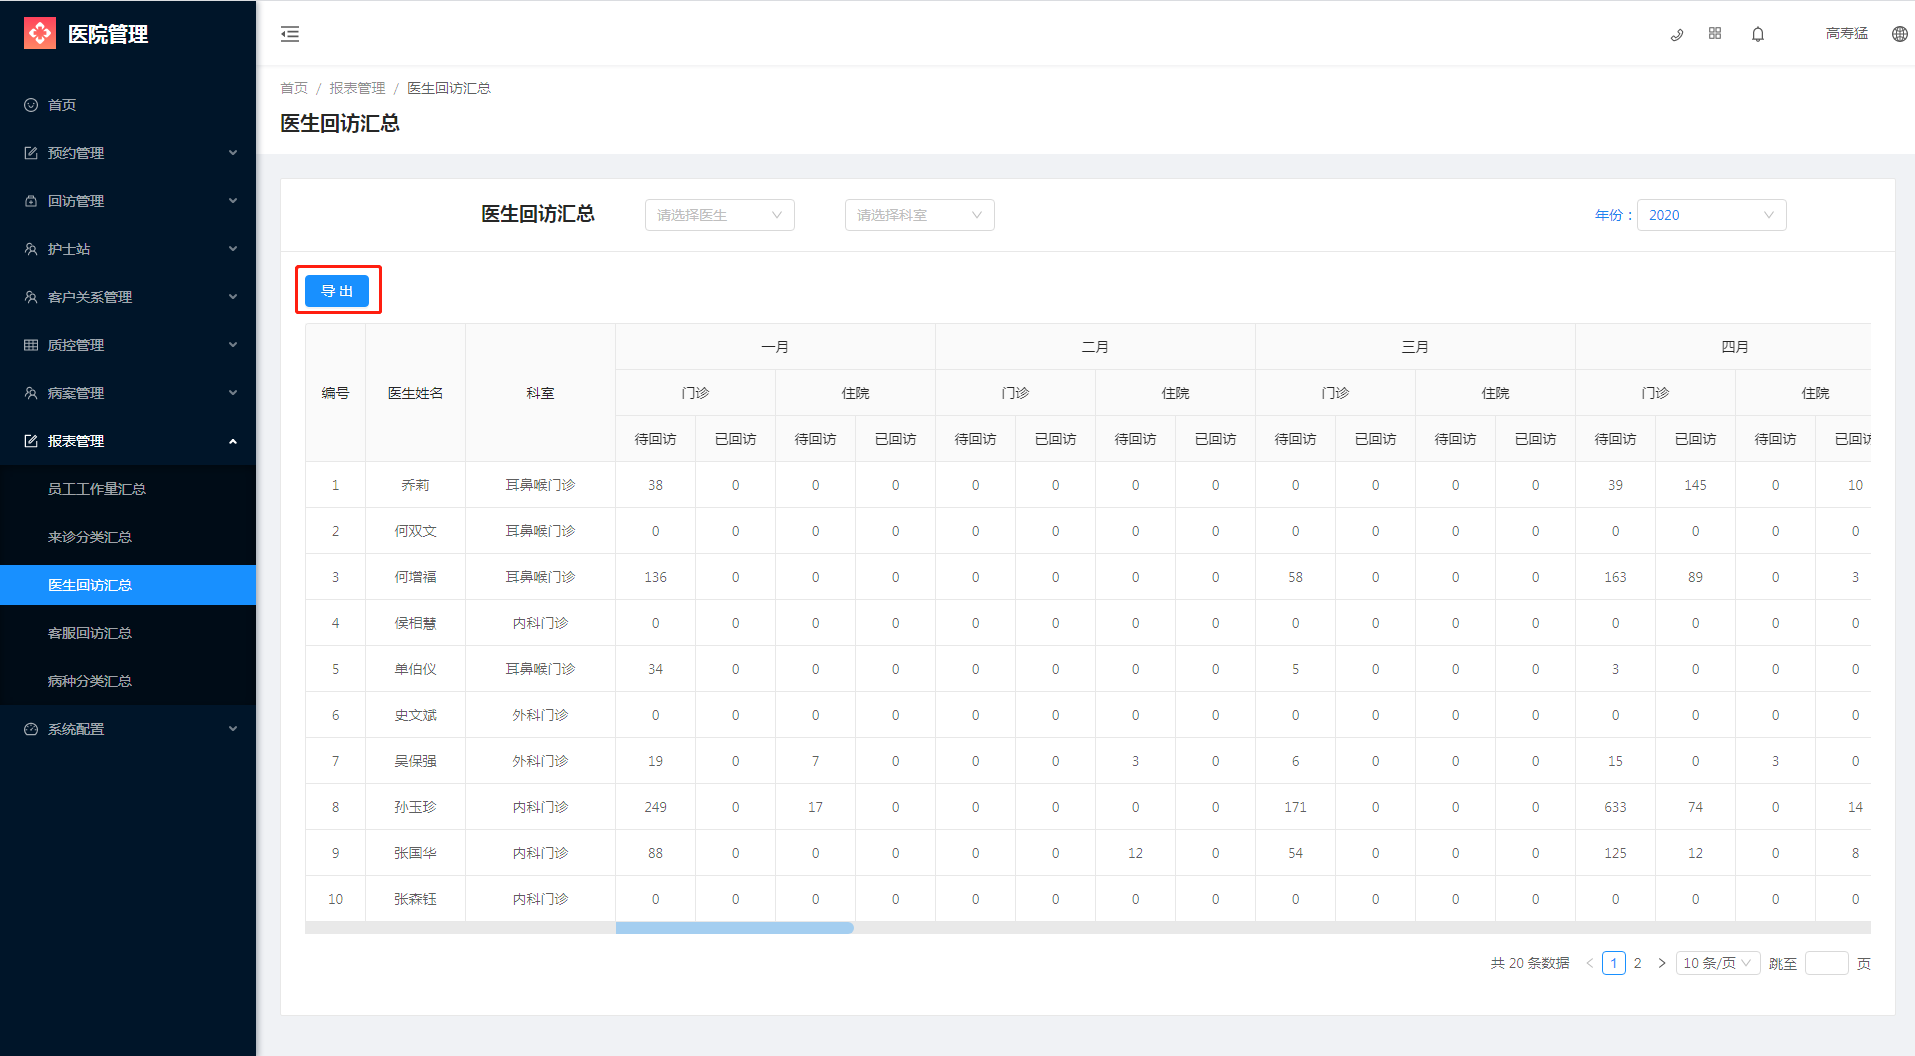Click doctor name 张国华 cell
The image size is (1915, 1056).
pos(415,853)
